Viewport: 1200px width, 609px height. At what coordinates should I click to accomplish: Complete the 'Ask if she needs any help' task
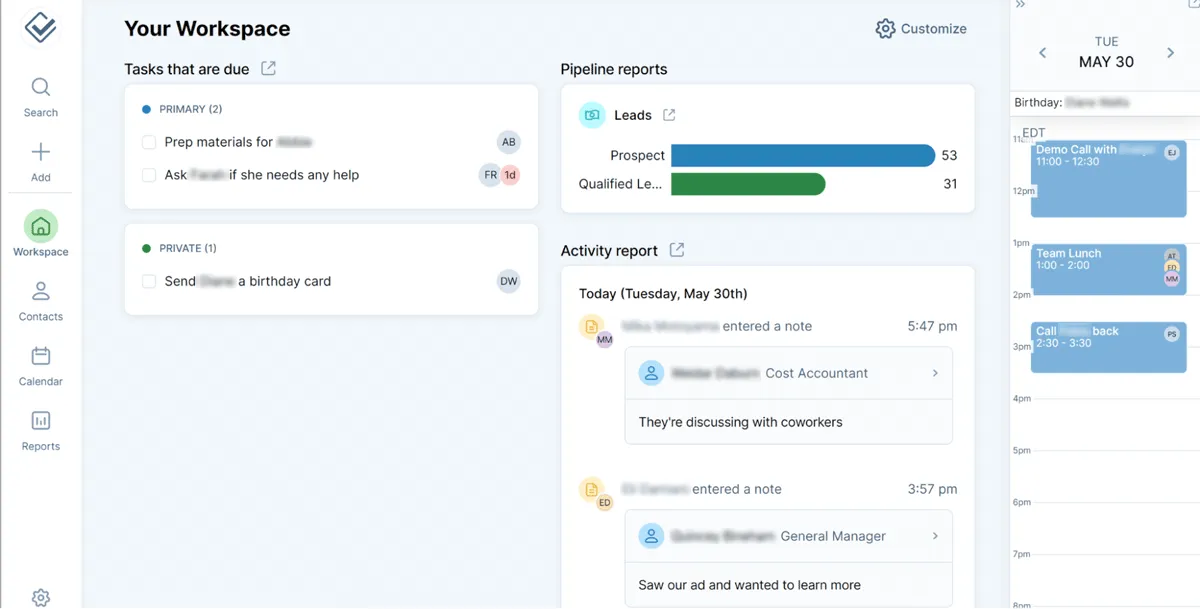pyautogui.click(x=148, y=174)
